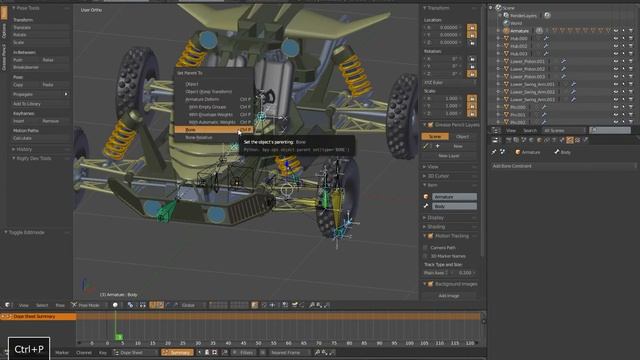The height and width of the screenshot is (360, 640).
Task: Click the 3D viewport editor type icon
Action: pos(8,305)
